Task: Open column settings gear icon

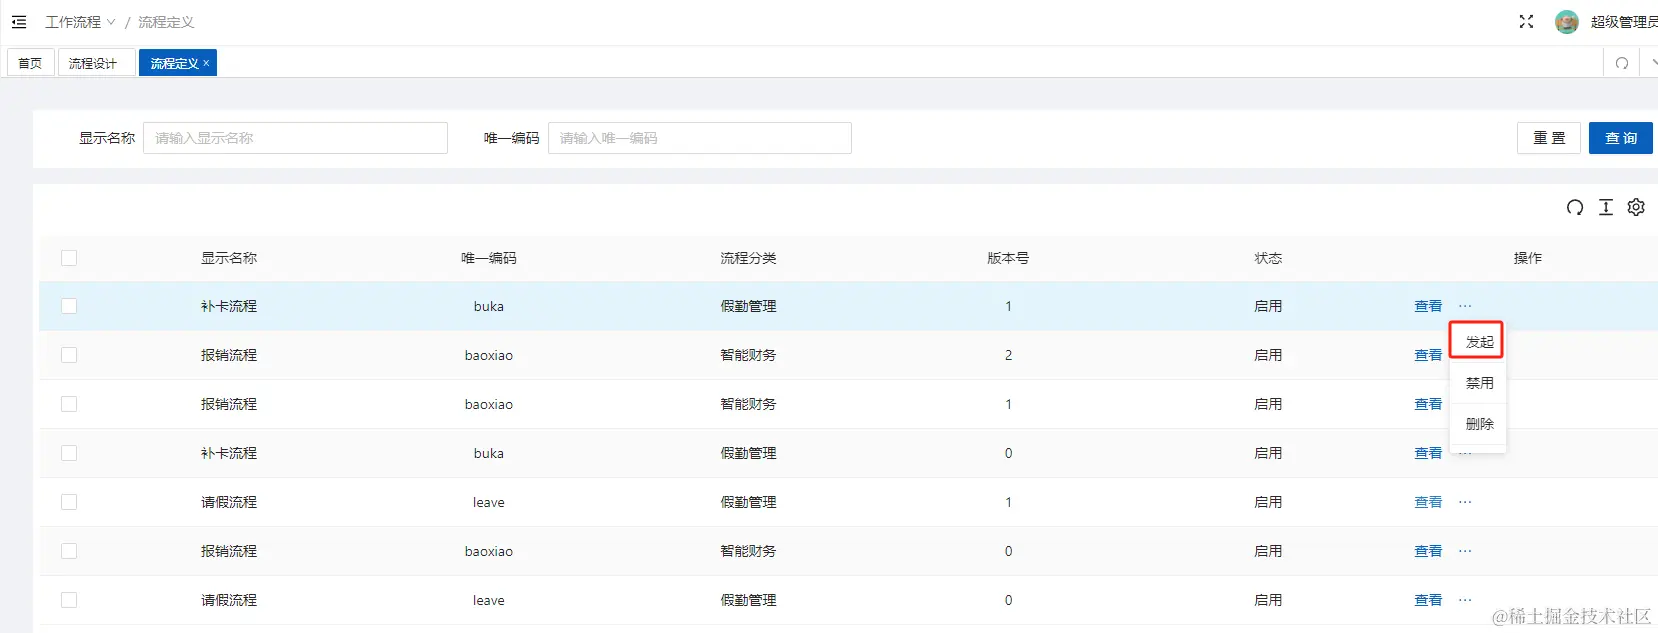Action: (1636, 207)
